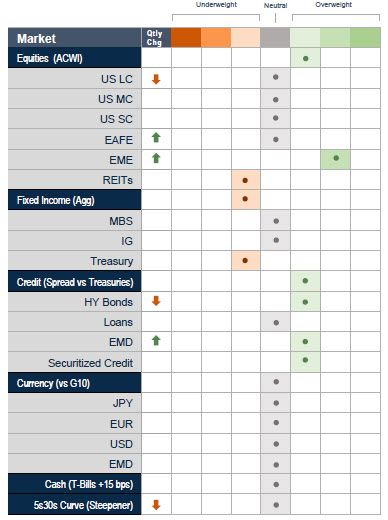
Task: Click the green dot in the EME row
Action: click(x=336, y=158)
